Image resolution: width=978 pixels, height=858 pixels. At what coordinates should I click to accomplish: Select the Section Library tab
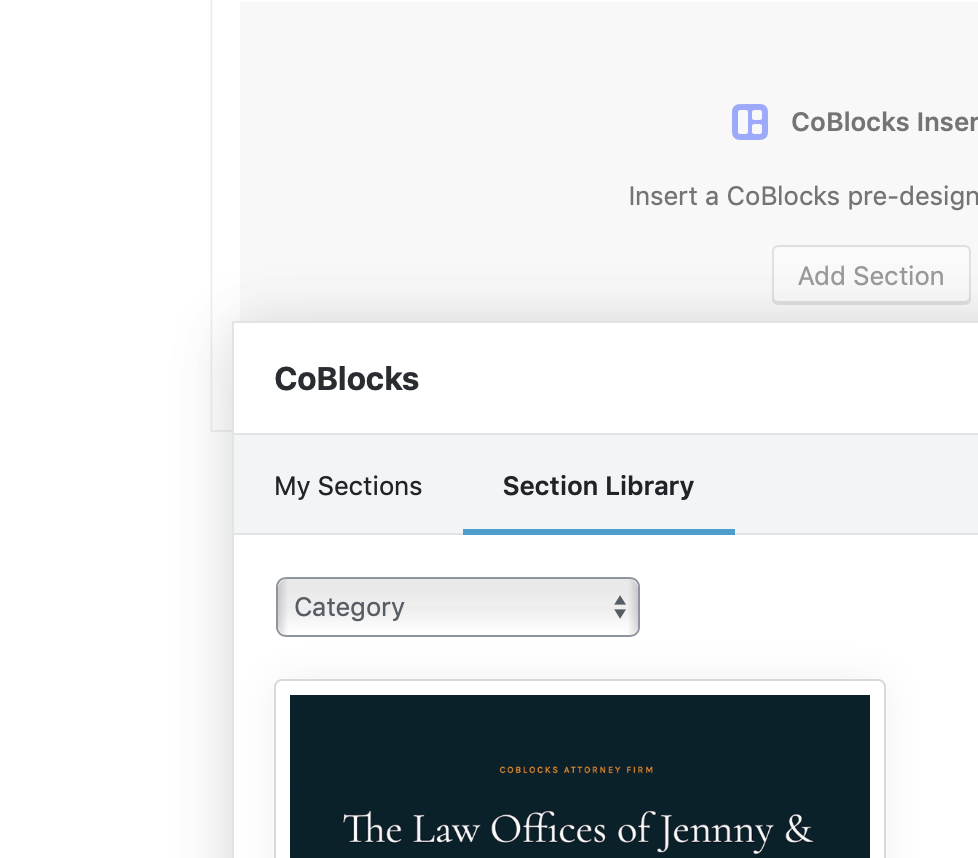tap(598, 486)
